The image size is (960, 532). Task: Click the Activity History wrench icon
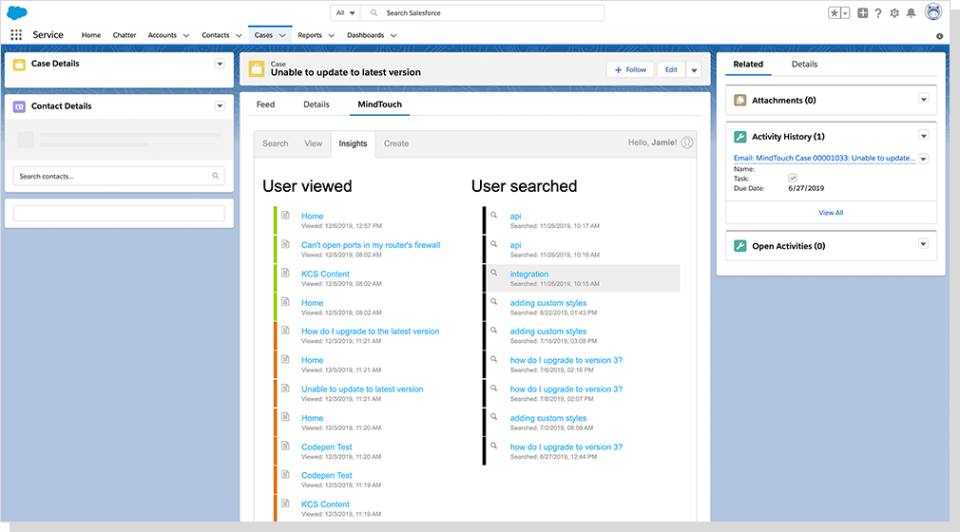pyautogui.click(x=740, y=137)
